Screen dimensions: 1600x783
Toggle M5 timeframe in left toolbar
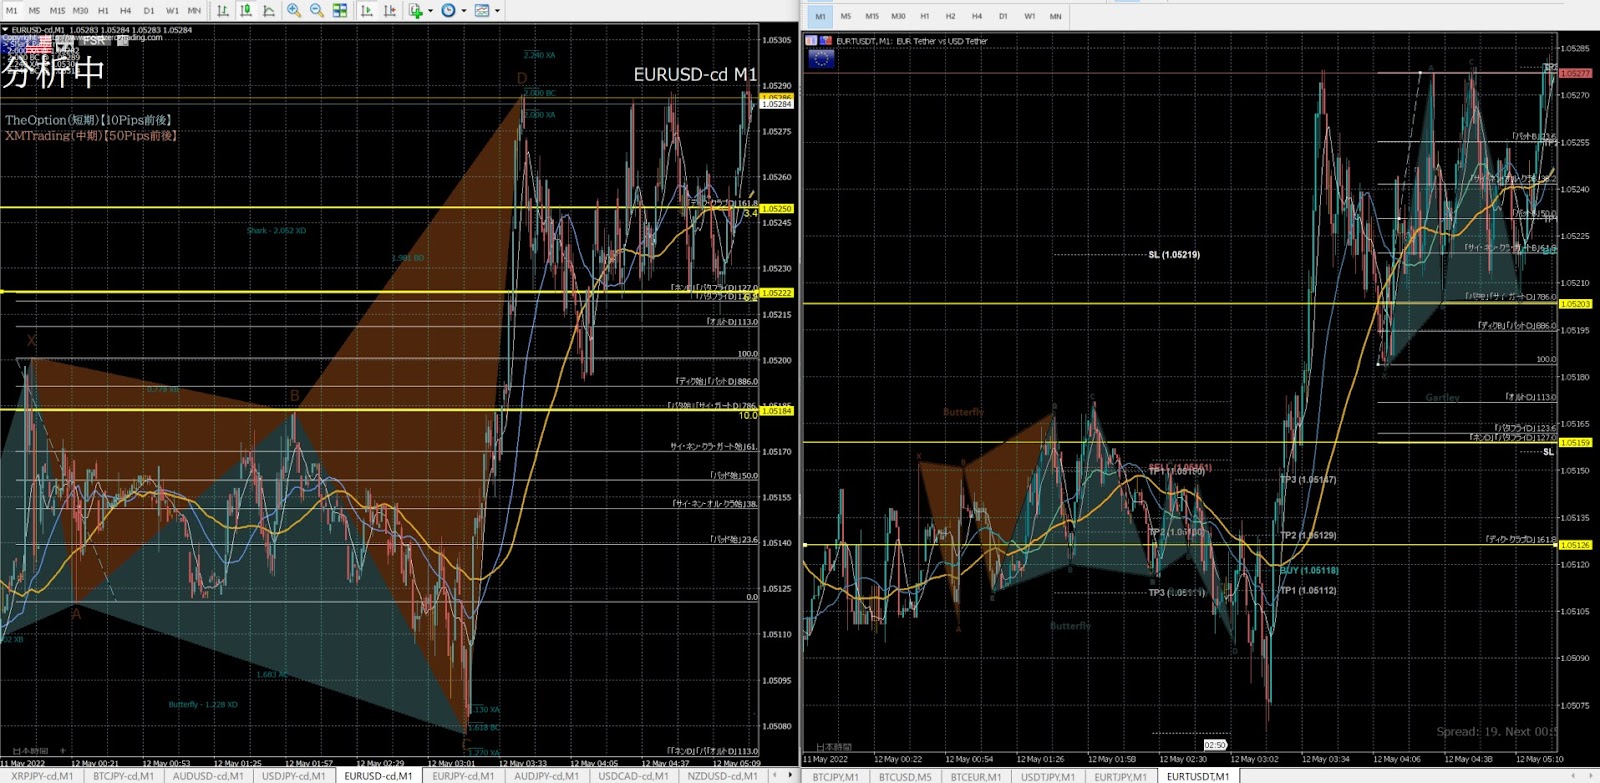pyautogui.click(x=34, y=11)
